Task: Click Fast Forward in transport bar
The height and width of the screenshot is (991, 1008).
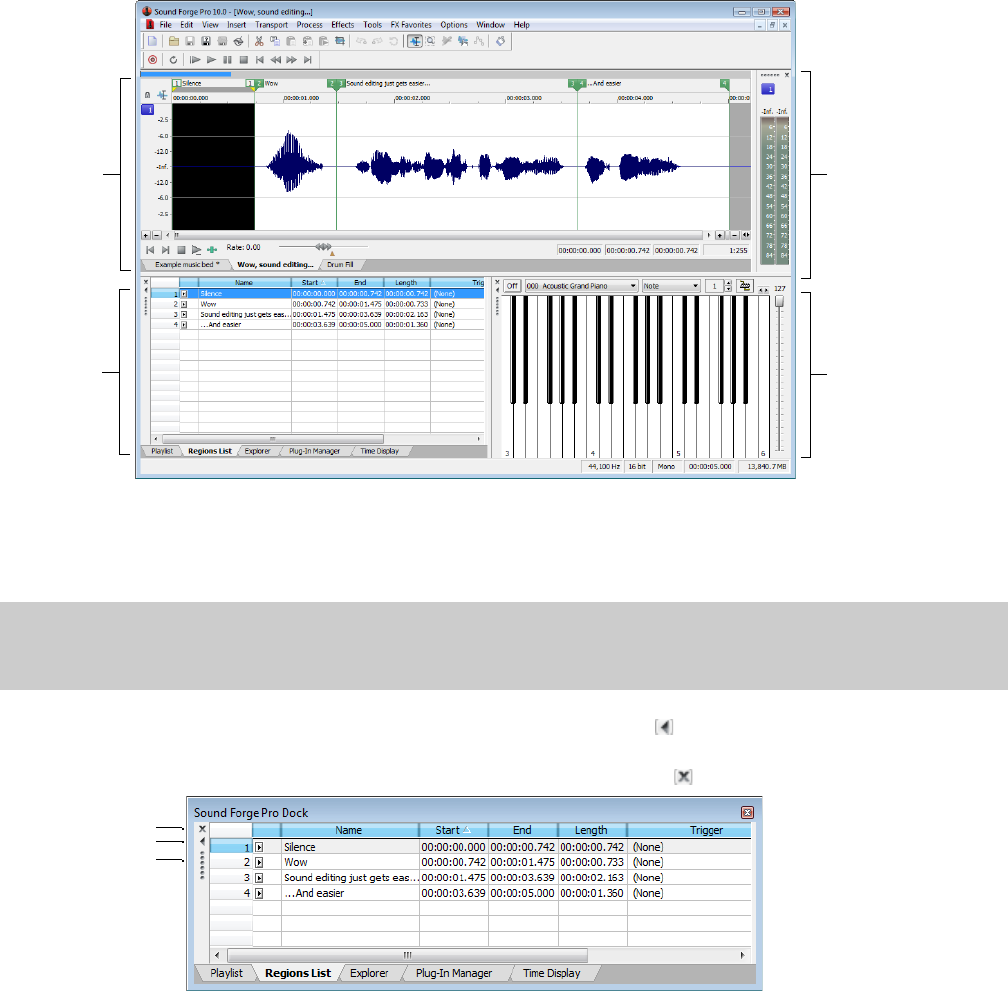Action: click(x=292, y=60)
